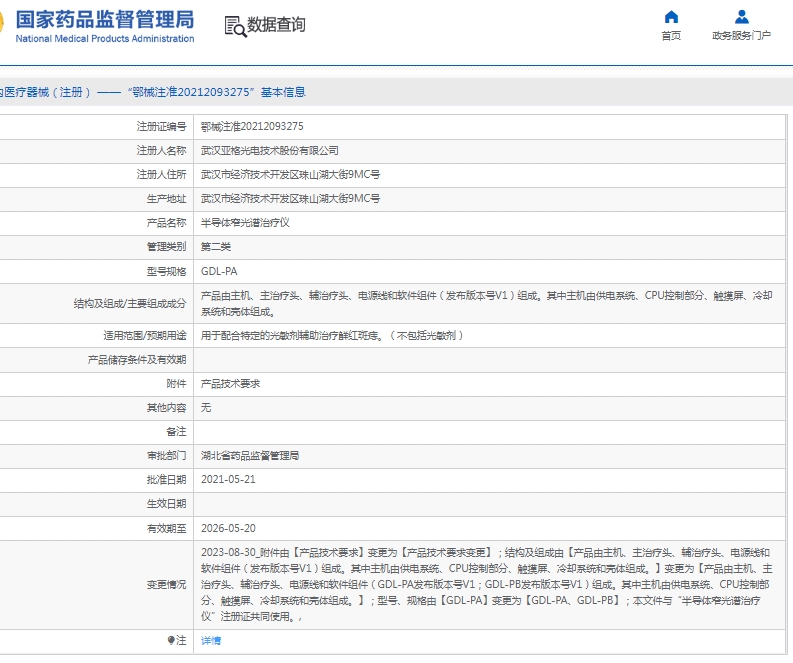Click the 变更情况 change history text
793x663 pixels.
point(487,585)
